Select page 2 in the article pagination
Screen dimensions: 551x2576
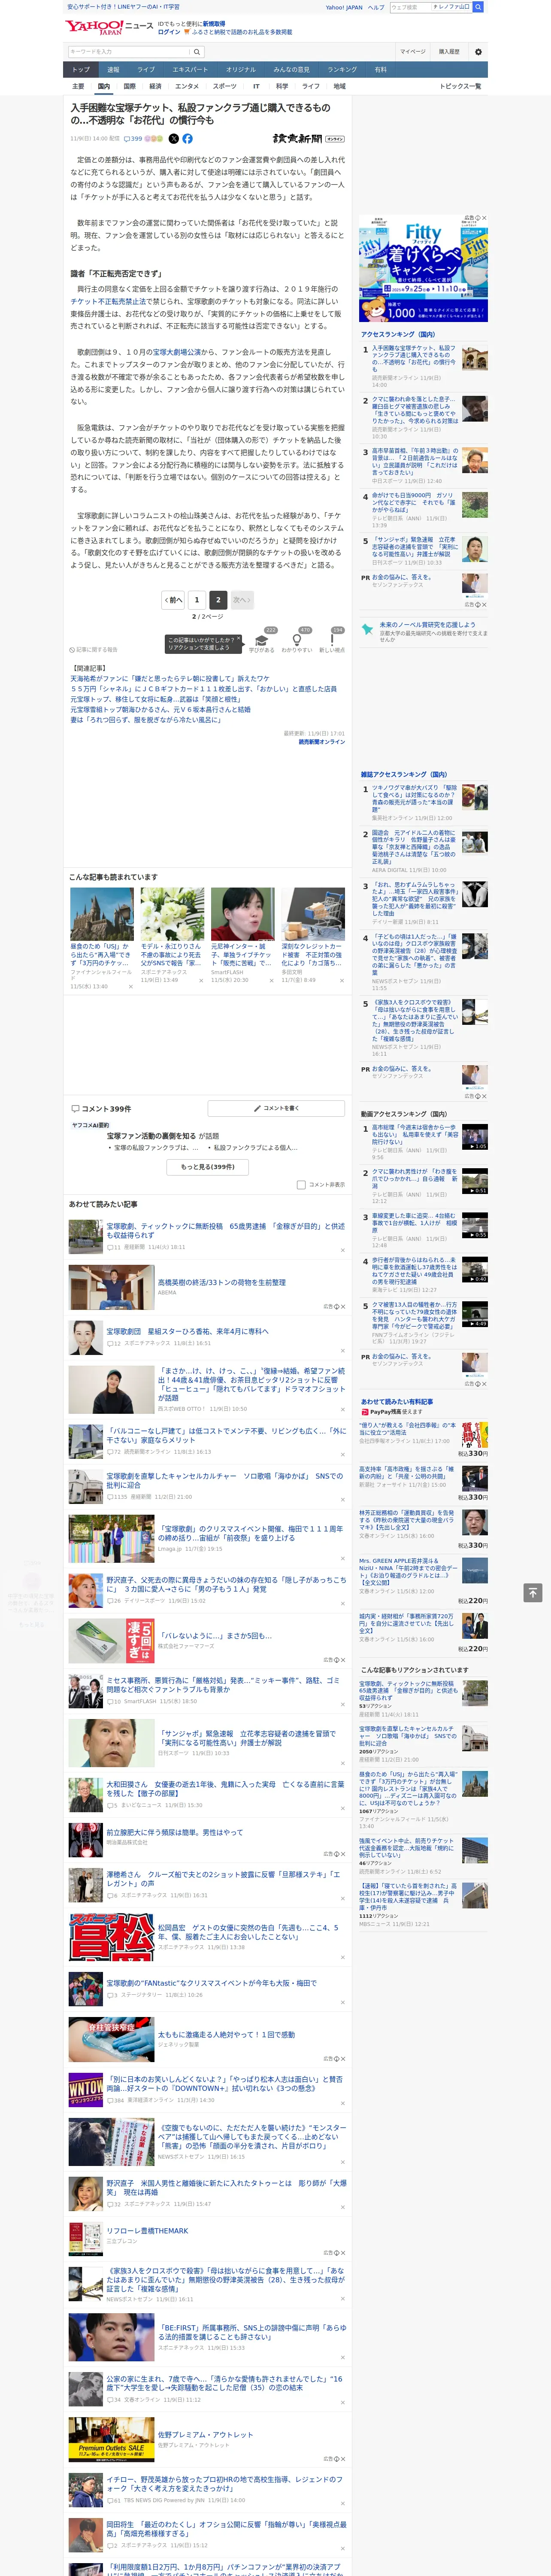218,600
